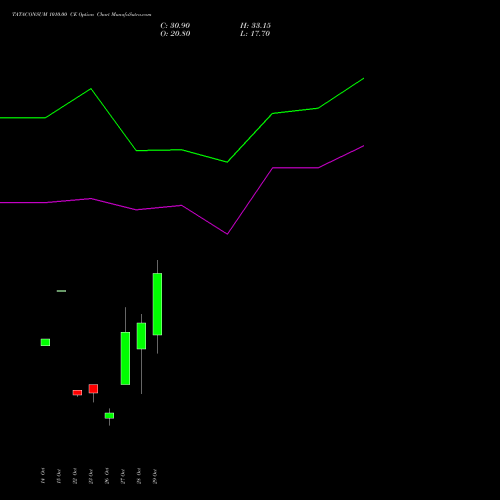Click the 22 Oct red candle

click(x=77, y=393)
